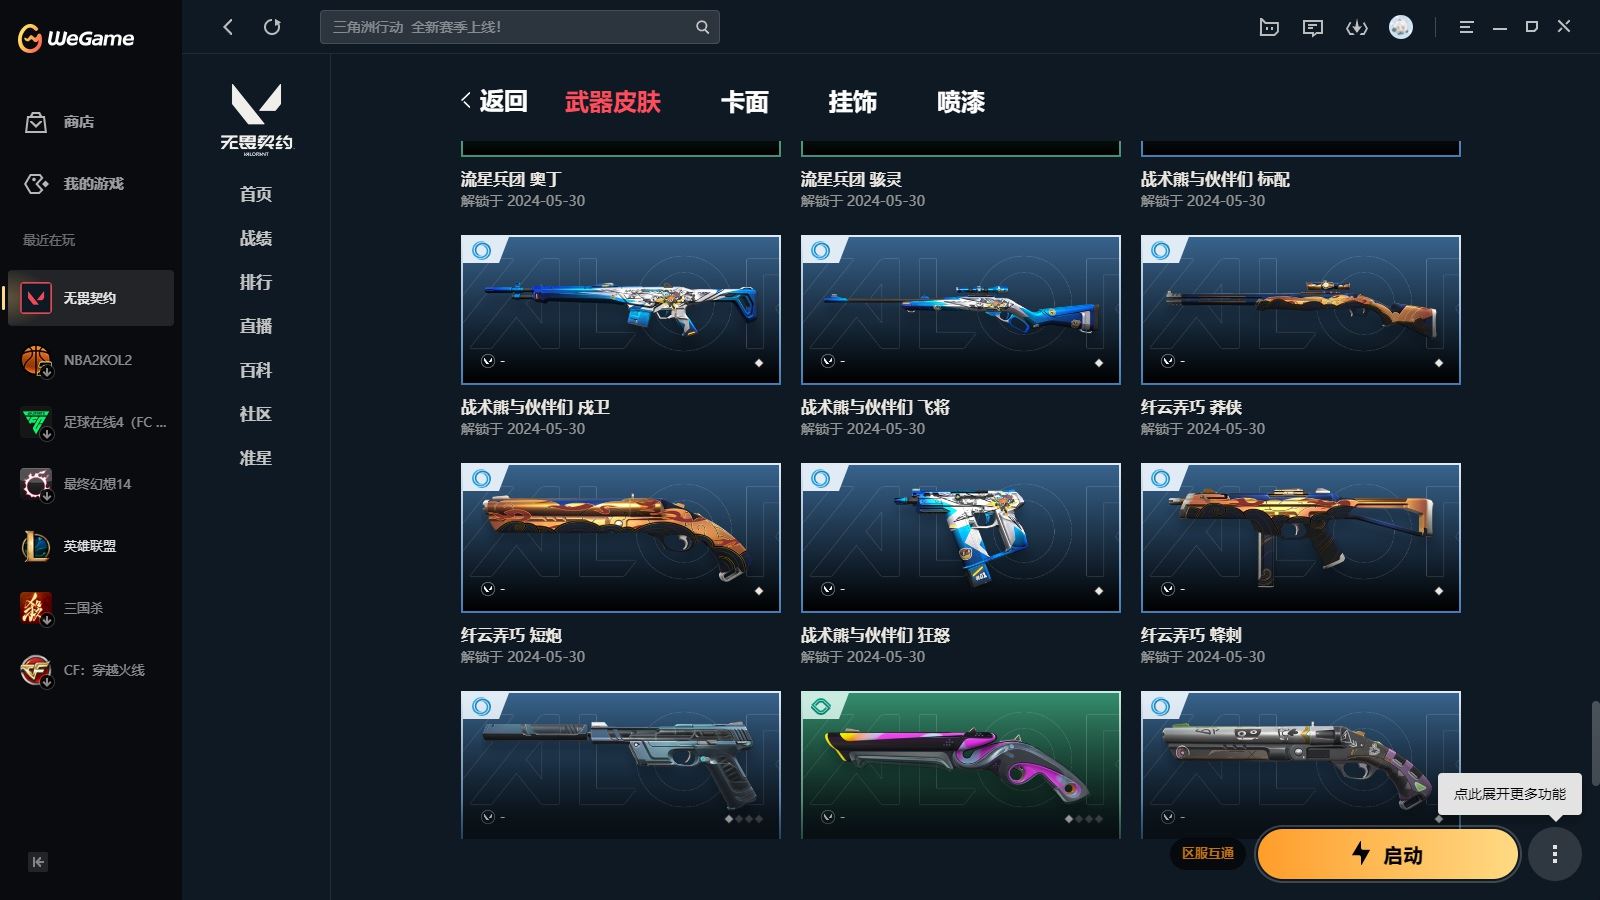Click 返回 to go back
The width and height of the screenshot is (1600, 900).
[x=494, y=101]
